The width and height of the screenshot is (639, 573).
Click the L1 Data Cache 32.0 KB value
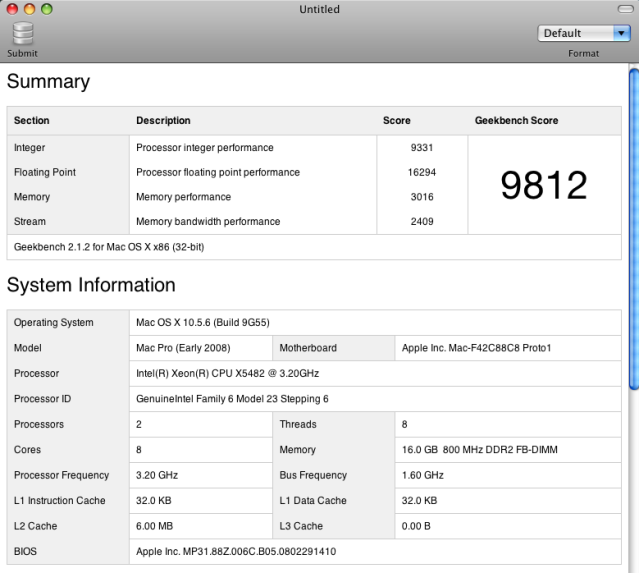coord(419,500)
